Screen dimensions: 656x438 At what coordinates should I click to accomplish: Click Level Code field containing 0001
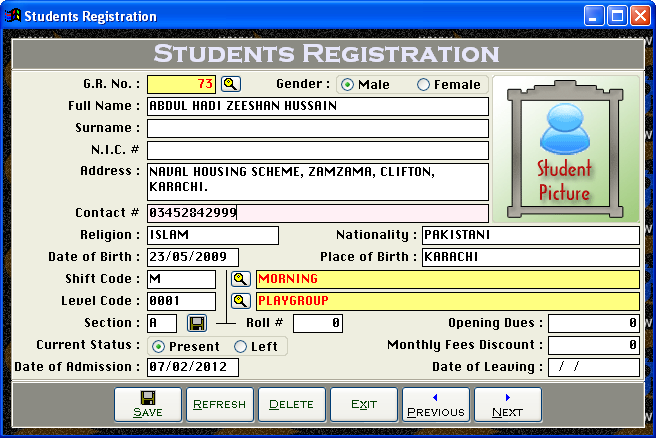pos(182,301)
